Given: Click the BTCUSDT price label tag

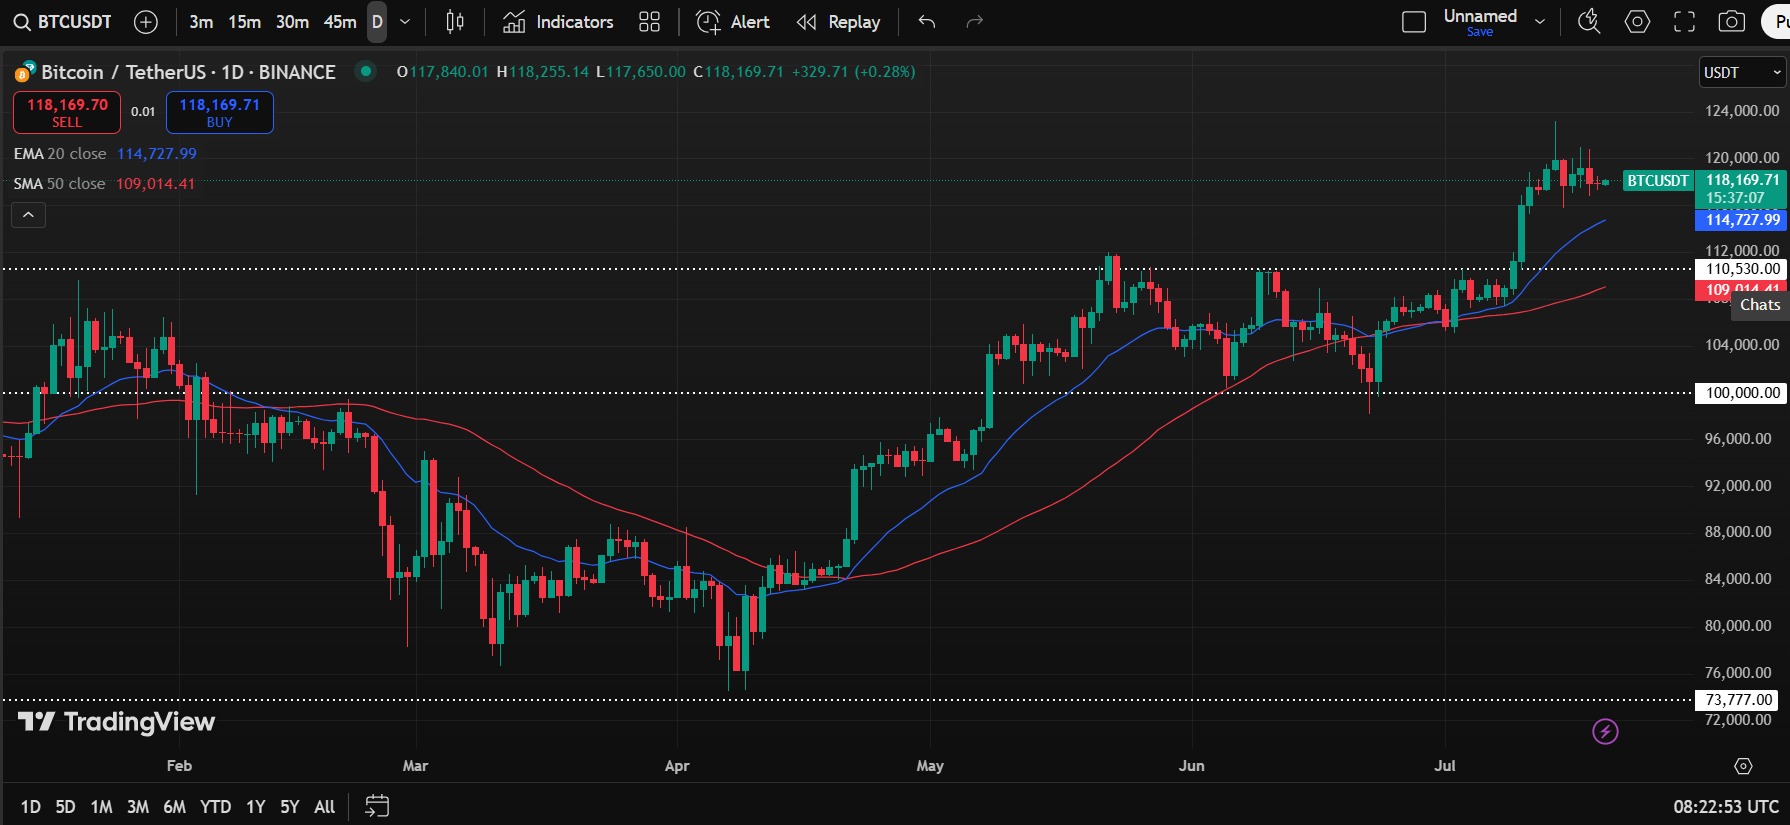Looking at the screenshot, I should (1657, 181).
